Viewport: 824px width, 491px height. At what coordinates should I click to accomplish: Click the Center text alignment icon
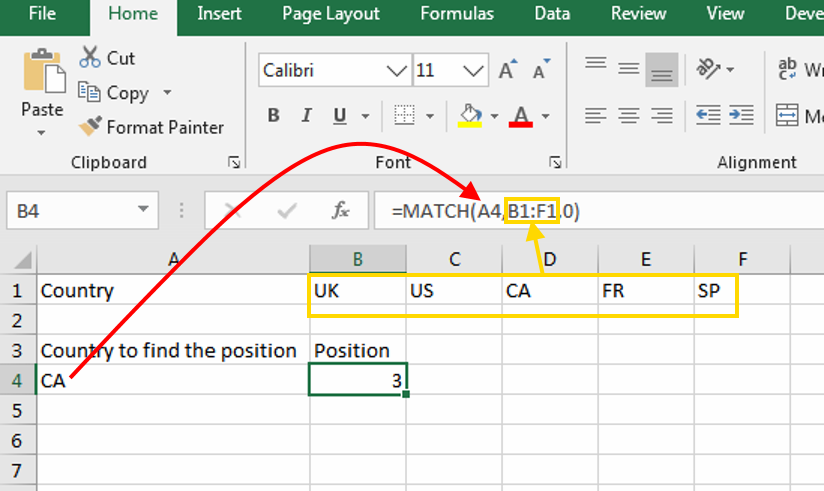pos(628,115)
